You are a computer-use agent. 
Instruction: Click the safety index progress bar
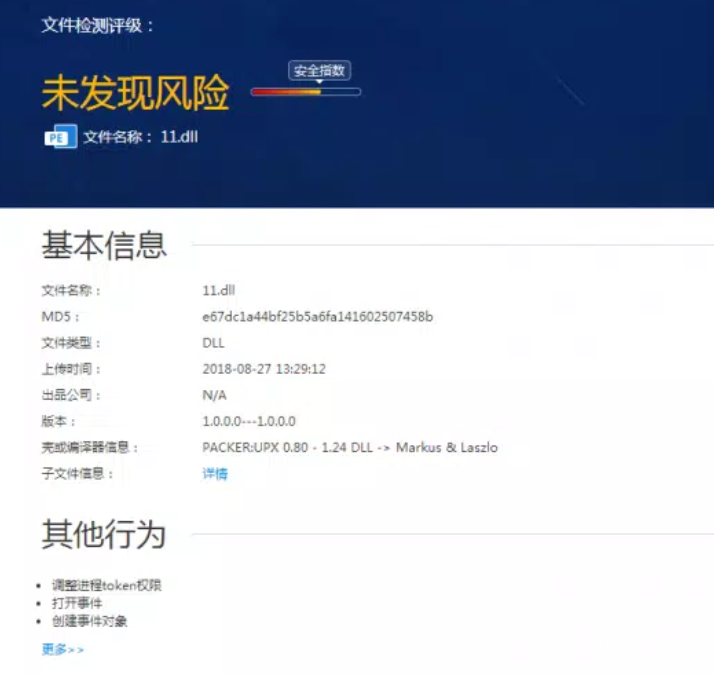pyautogui.click(x=306, y=92)
